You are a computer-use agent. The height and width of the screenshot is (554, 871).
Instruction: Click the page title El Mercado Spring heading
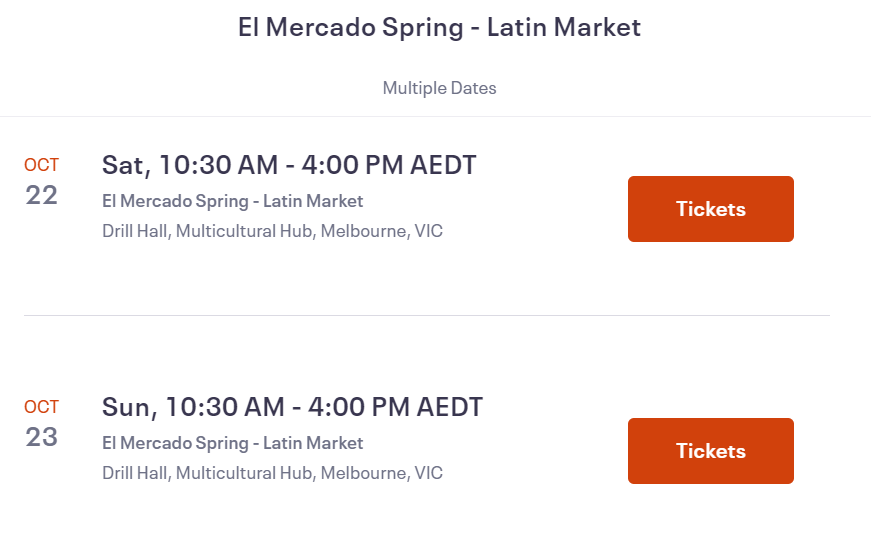pos(439,27)
